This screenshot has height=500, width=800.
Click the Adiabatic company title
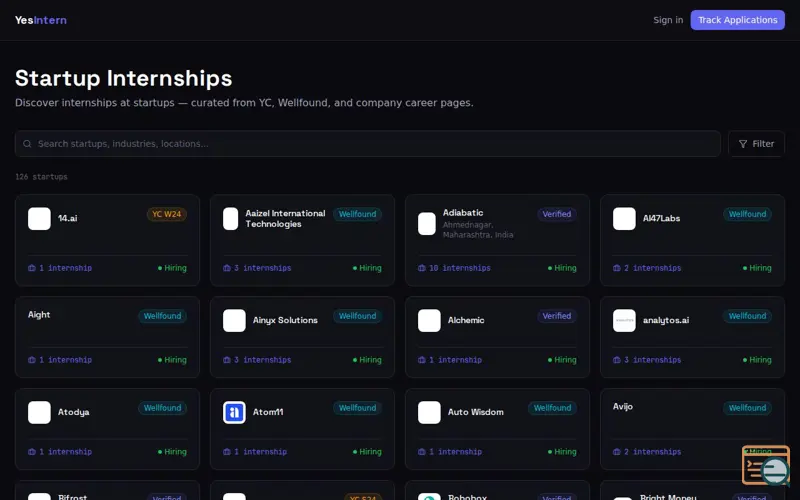[463, 212]
